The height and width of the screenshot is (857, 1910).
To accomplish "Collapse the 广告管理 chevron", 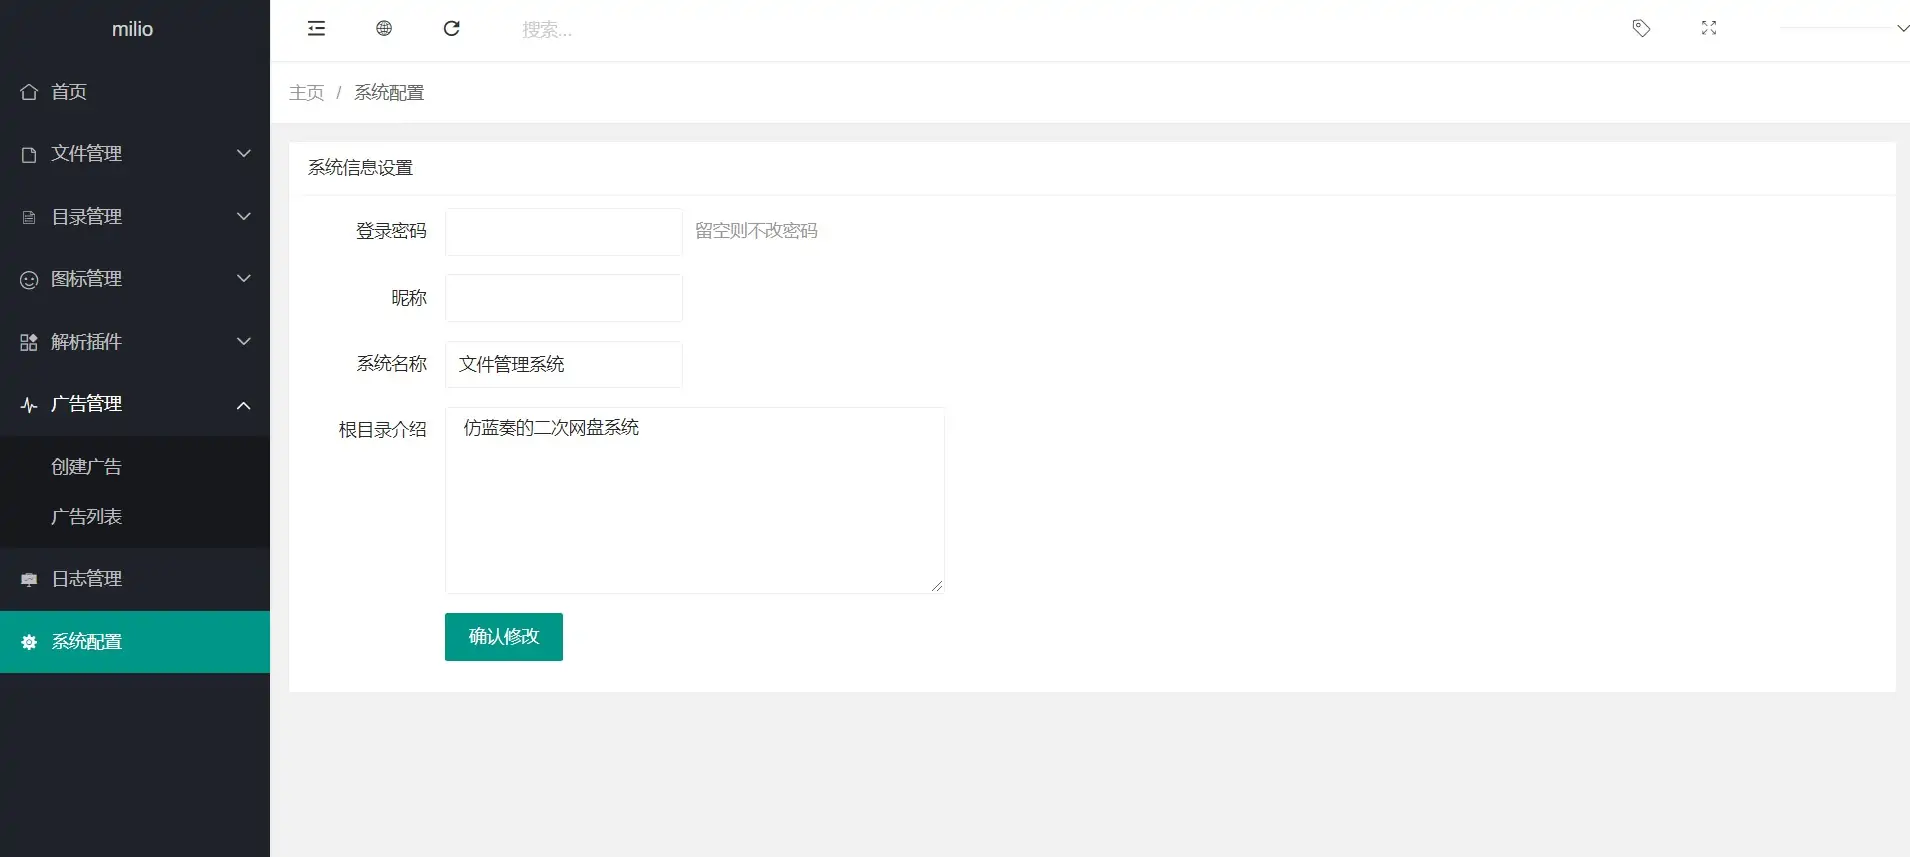I will 243,405.
